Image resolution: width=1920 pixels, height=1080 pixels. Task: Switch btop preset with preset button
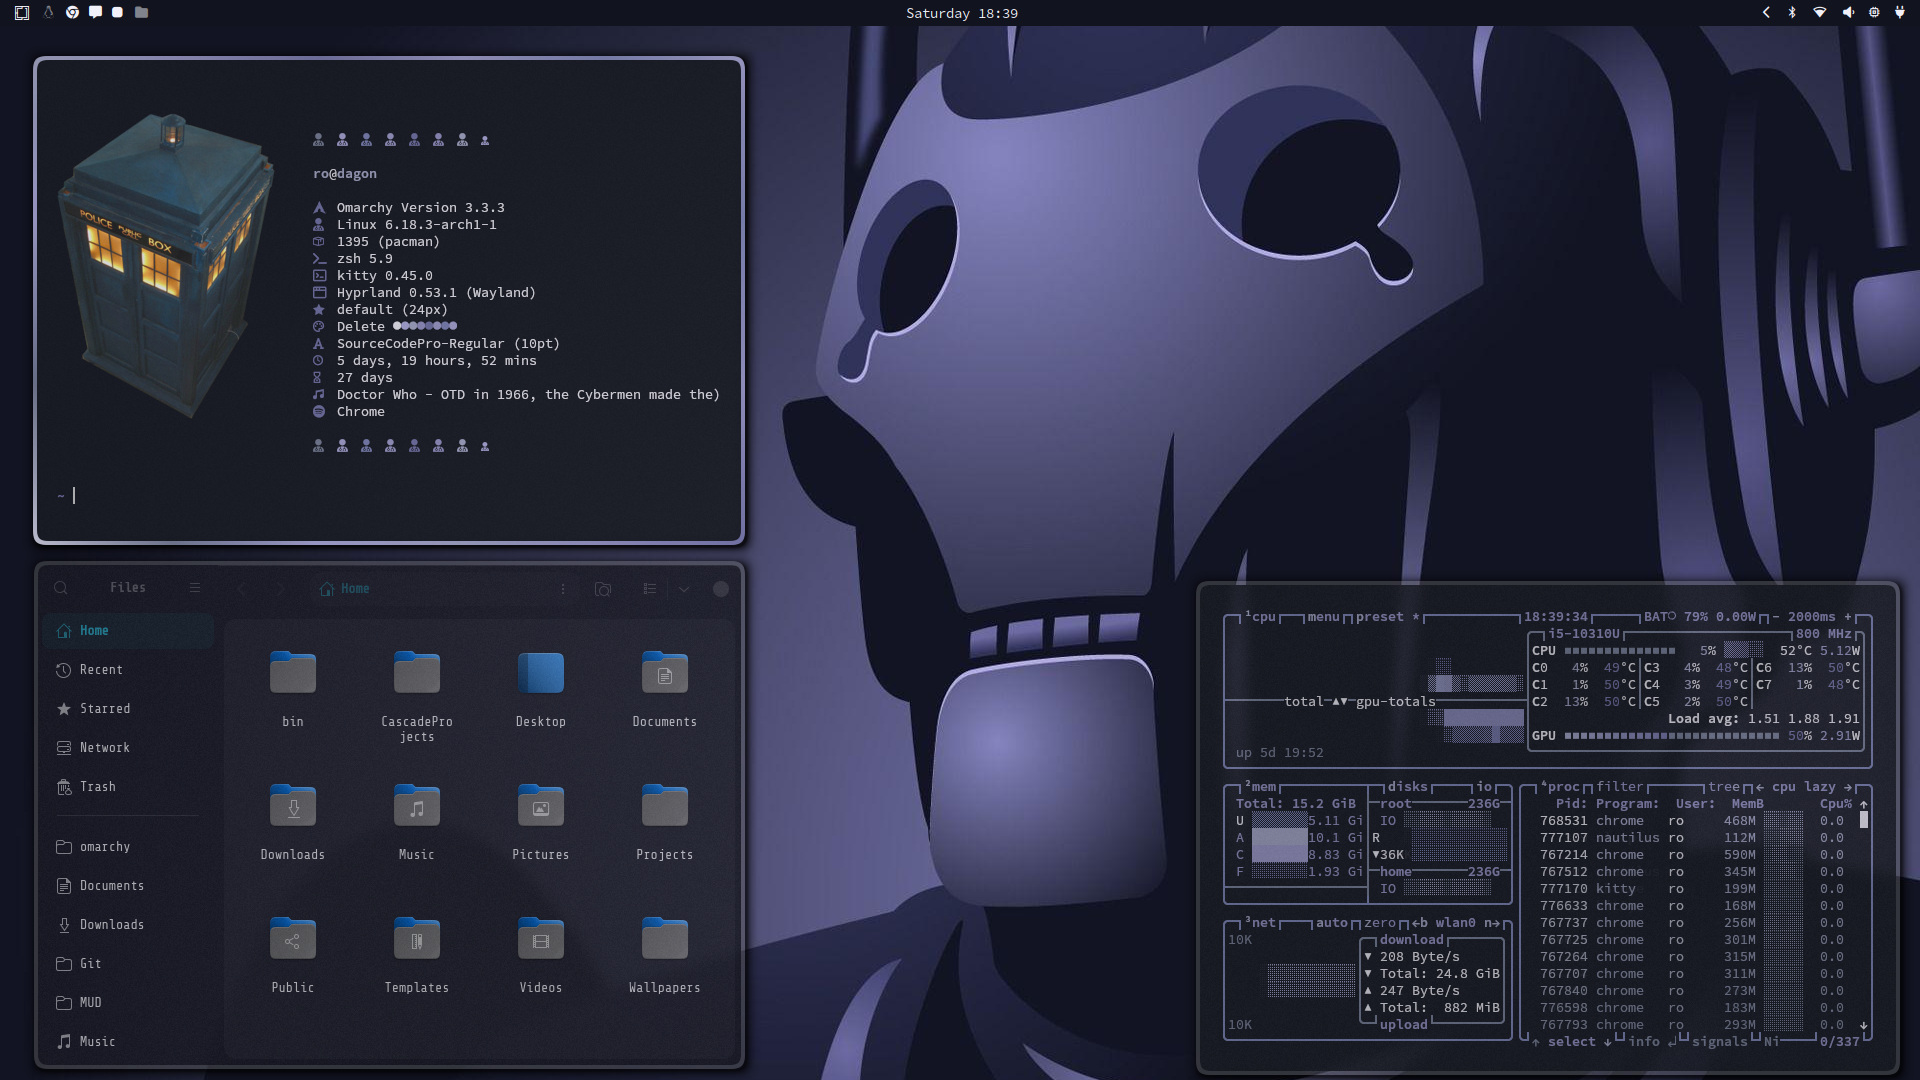(x=1379, y=617)
